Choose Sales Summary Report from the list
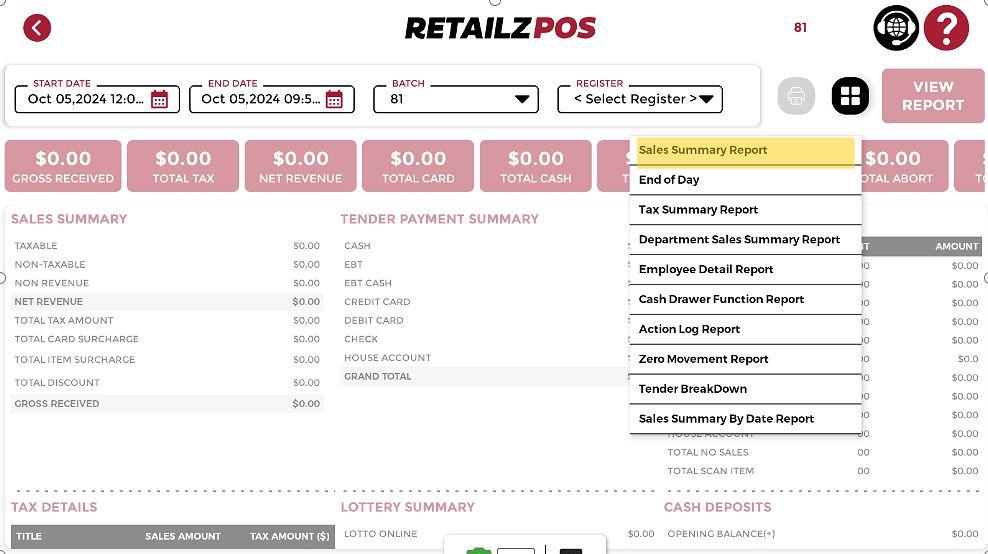The width and height of the screenshot is (988, 554). [745, 151]
